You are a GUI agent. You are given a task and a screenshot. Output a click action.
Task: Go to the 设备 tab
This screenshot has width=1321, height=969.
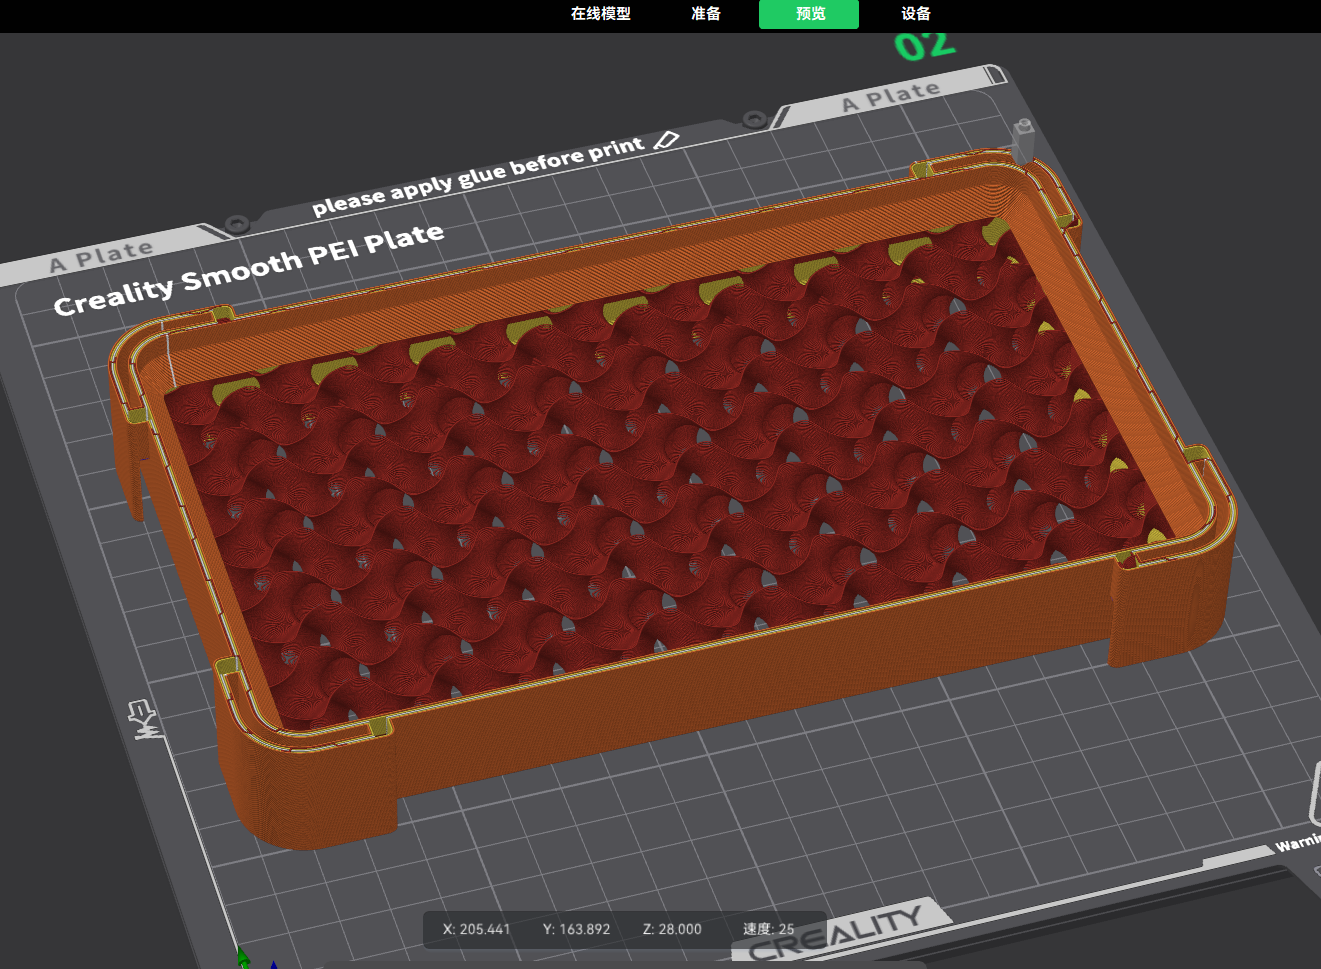tap(915, 14)
